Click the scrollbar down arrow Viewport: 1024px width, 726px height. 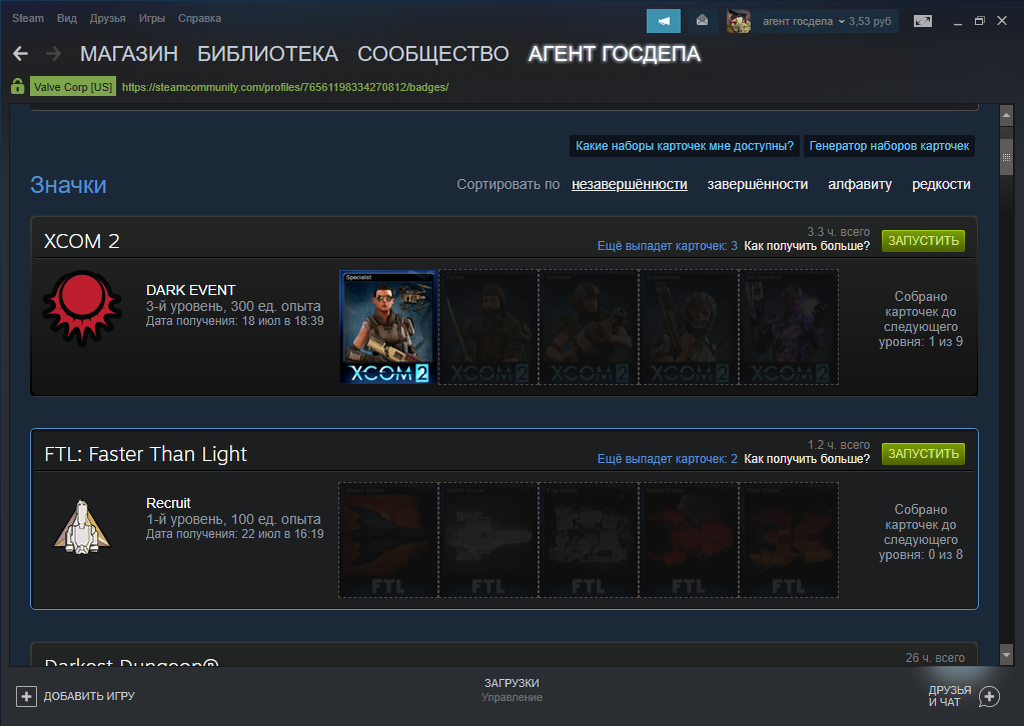point(1006,654)
